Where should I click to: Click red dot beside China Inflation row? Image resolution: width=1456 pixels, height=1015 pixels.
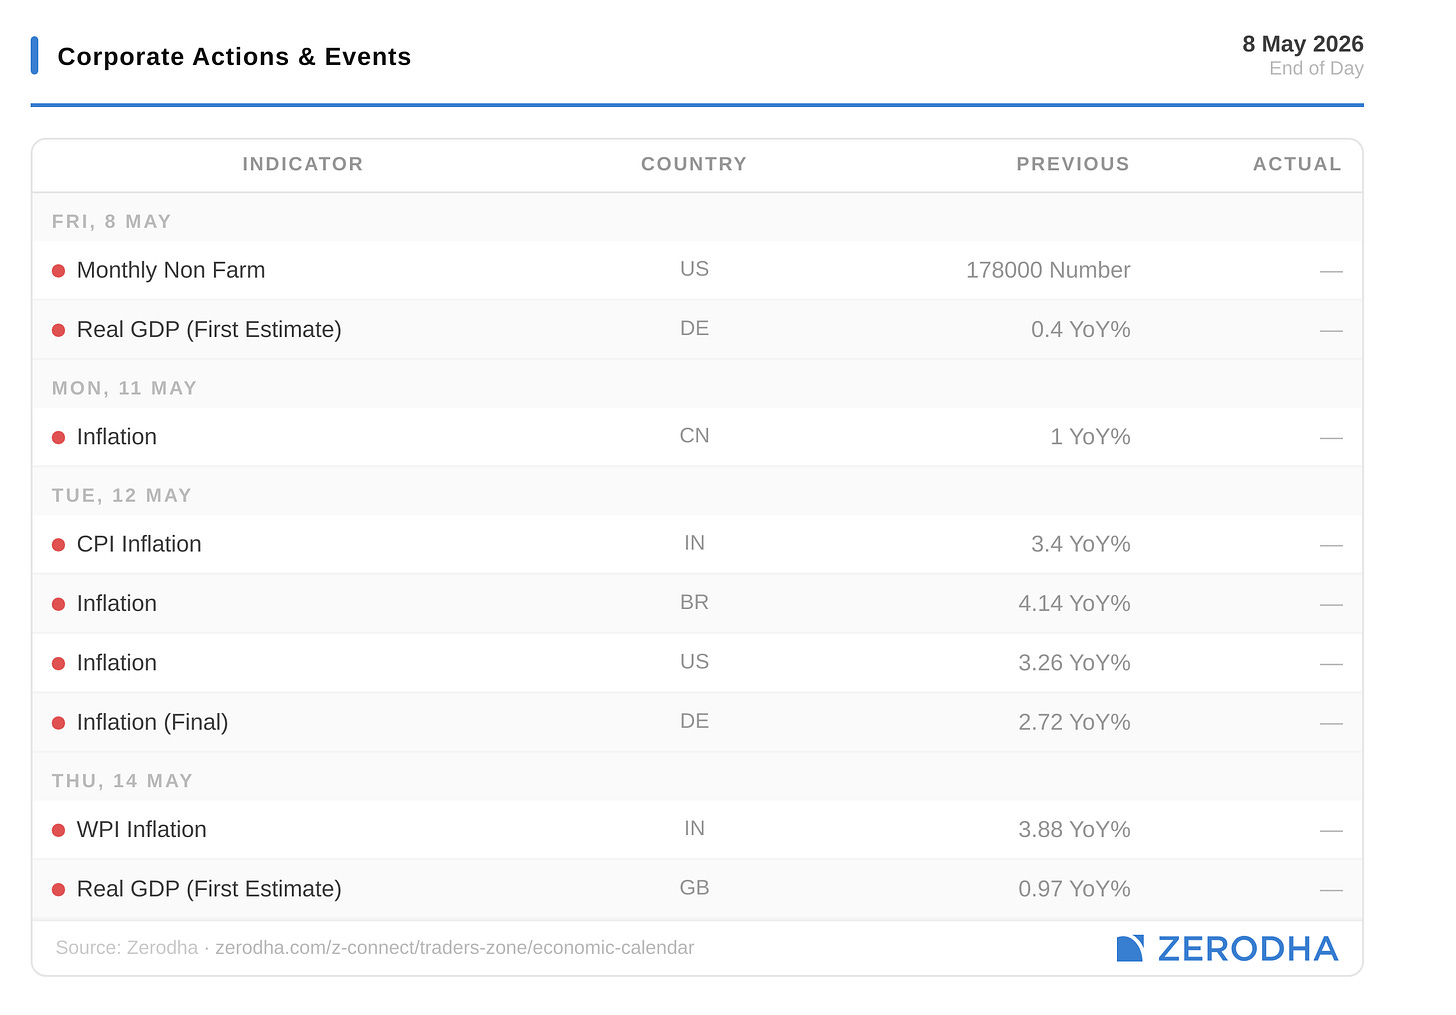click(58, 438)
